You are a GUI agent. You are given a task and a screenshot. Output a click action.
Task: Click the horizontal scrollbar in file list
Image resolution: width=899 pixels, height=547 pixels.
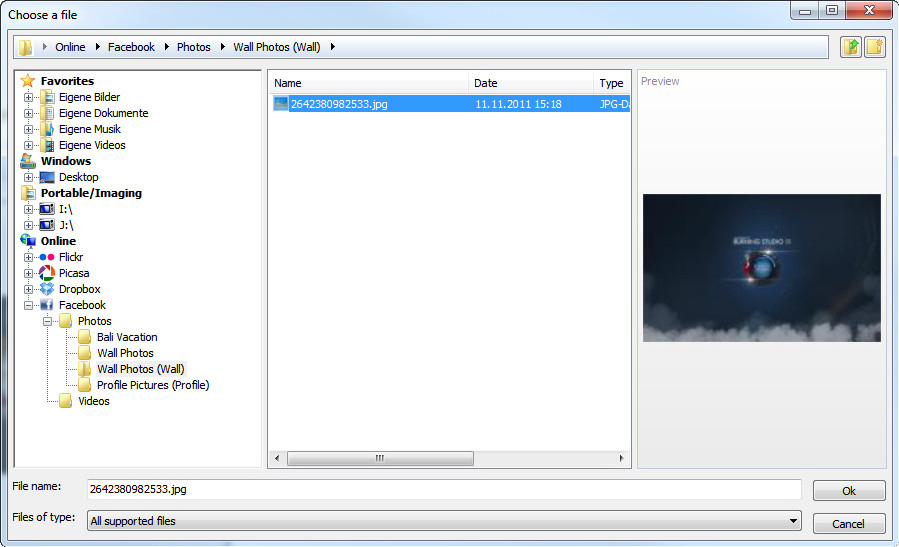pos(380,458)
